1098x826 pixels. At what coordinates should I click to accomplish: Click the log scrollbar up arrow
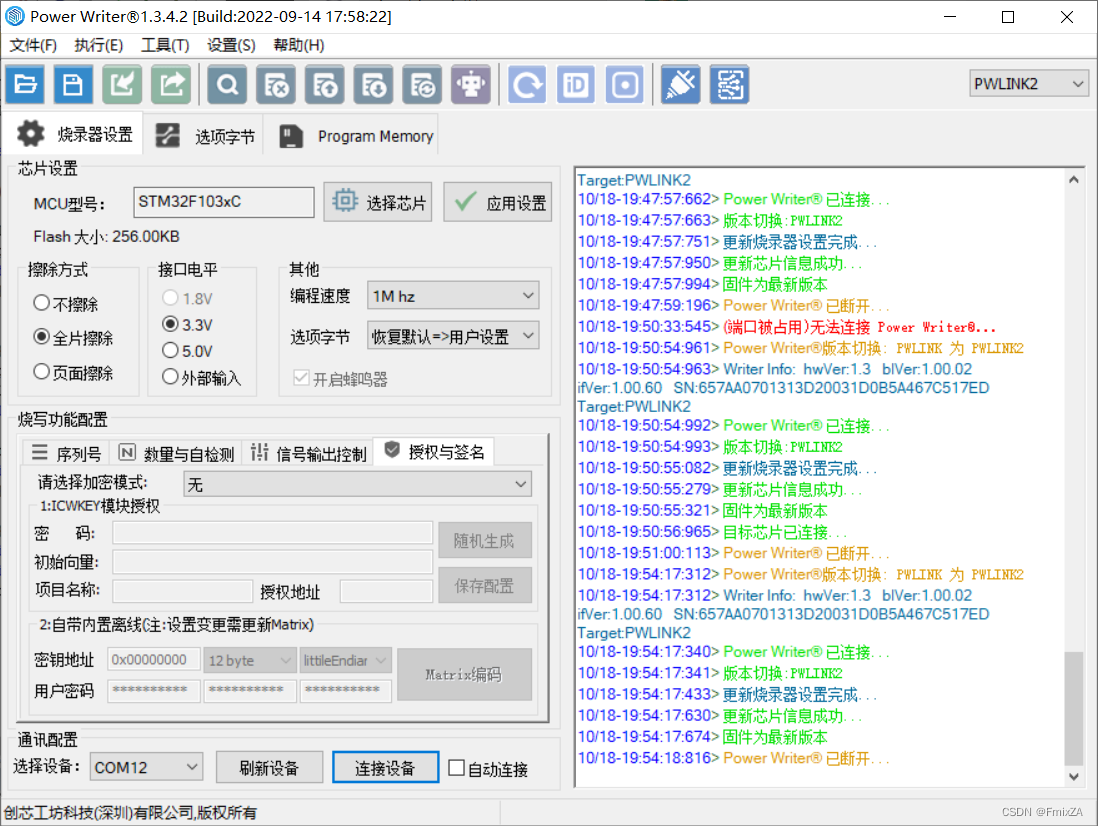[1073, 180]
